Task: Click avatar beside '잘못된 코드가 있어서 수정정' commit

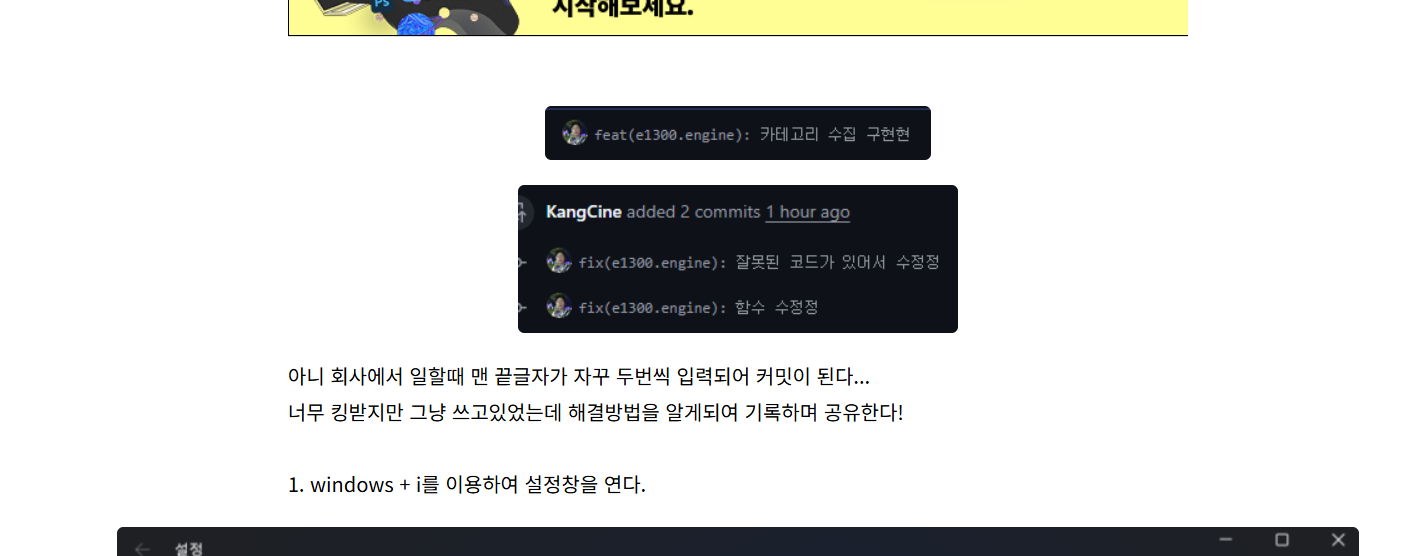Action: [559, 261]
